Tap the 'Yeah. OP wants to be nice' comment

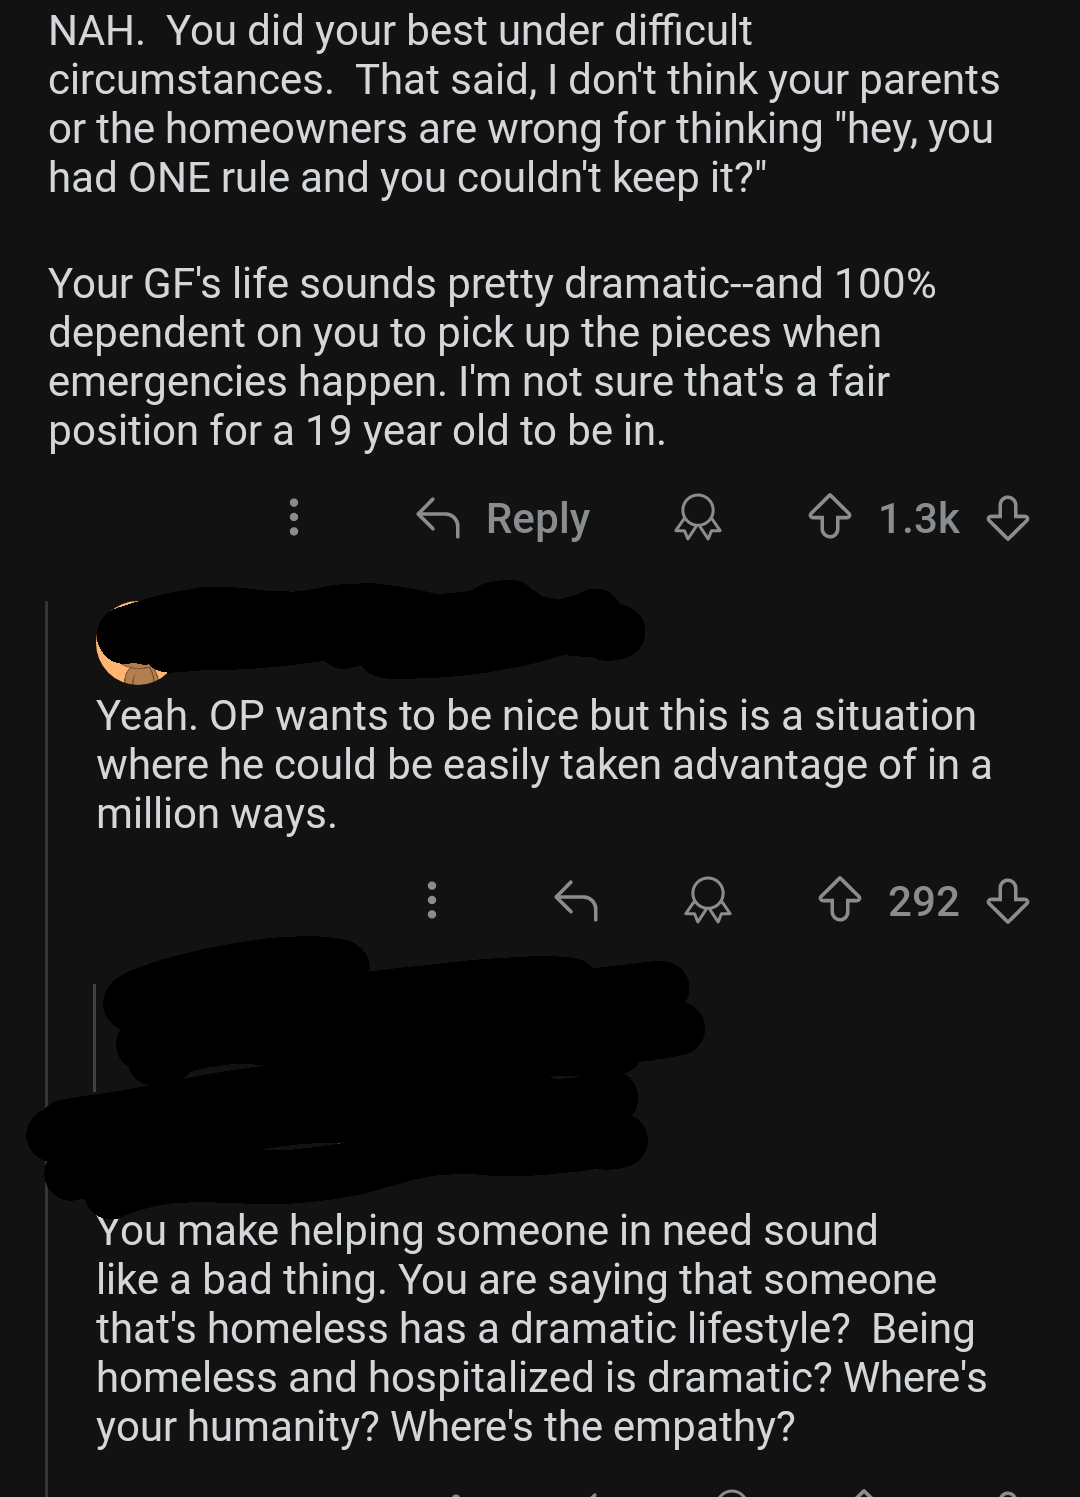point(540,765)
